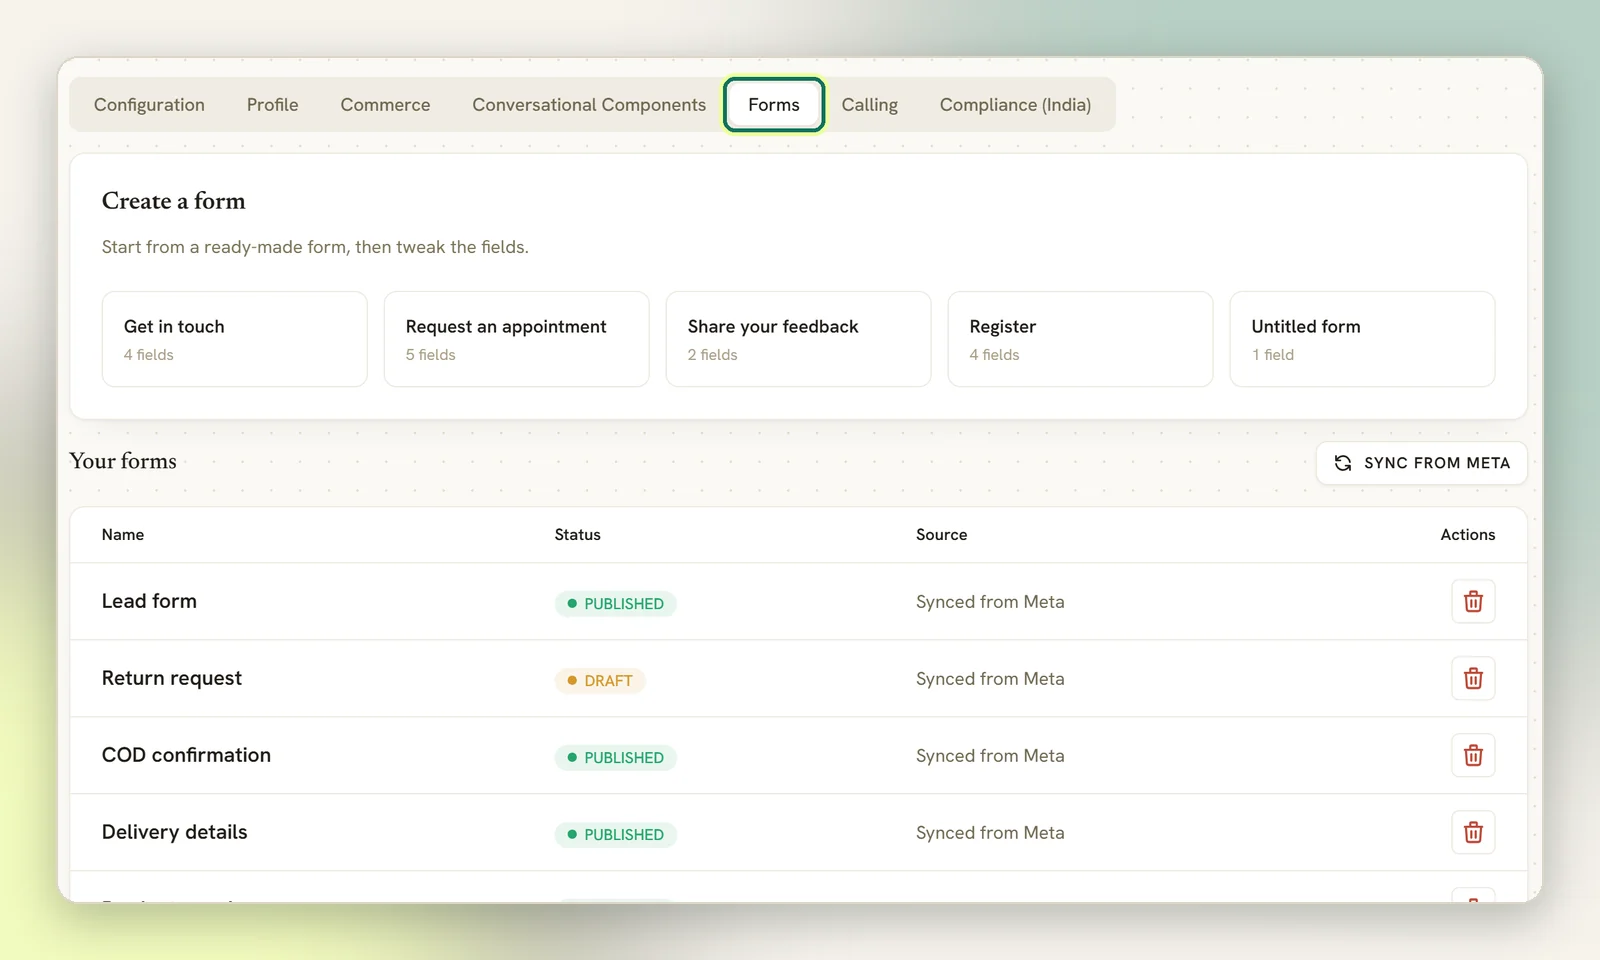Click the Source column header

pos(942,535)
